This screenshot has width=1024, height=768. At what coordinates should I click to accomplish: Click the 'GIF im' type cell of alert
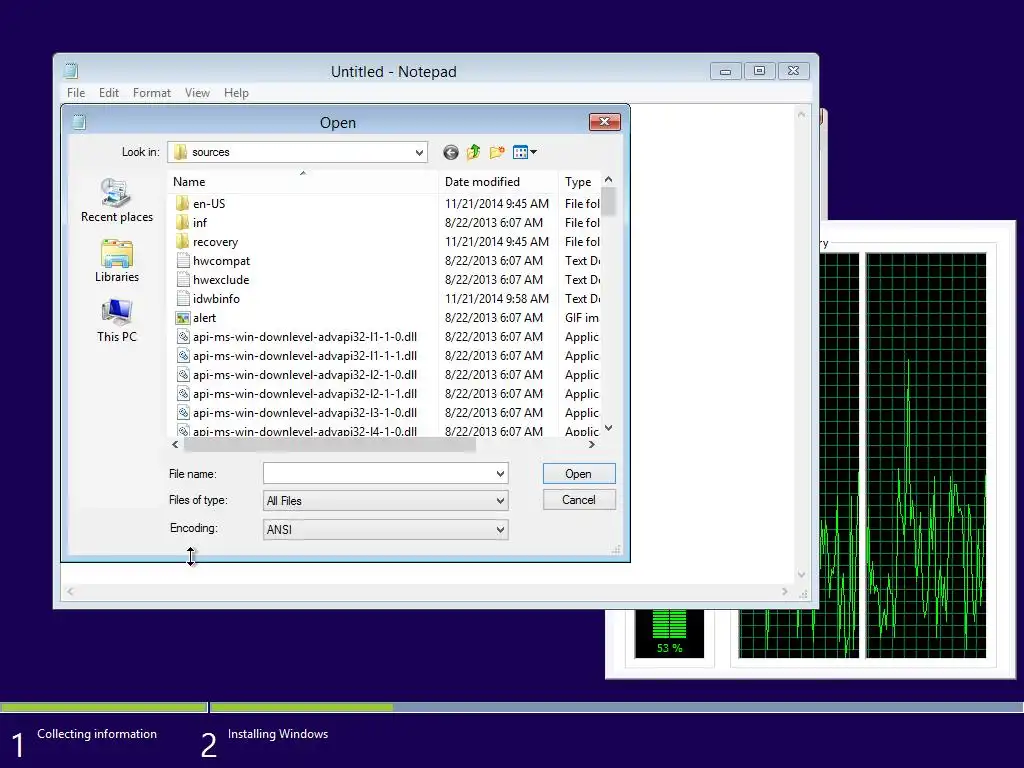[x=582, y=318]
